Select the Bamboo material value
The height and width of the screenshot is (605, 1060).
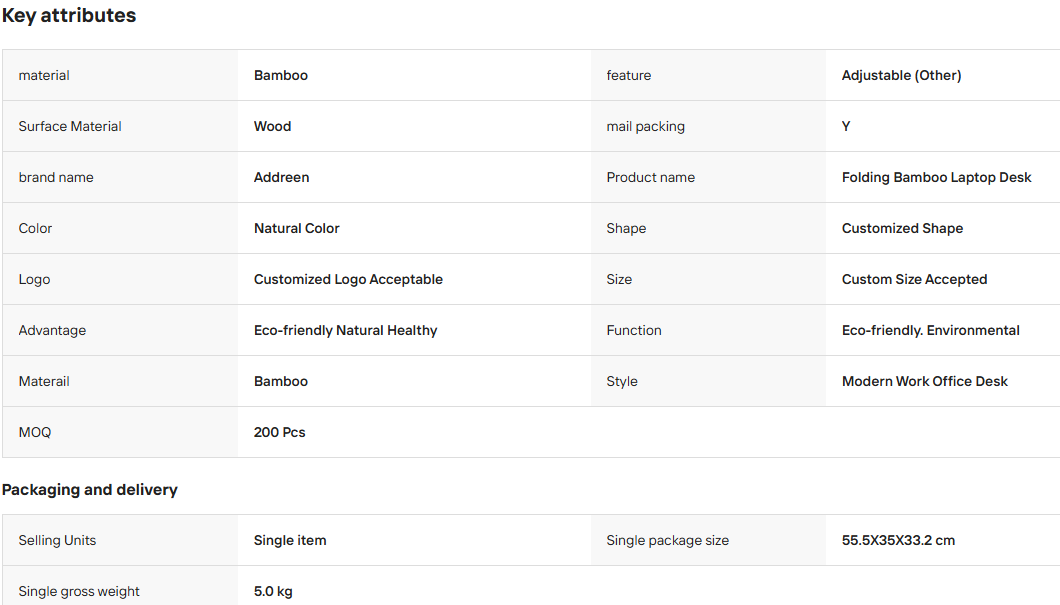click(281, 75)
